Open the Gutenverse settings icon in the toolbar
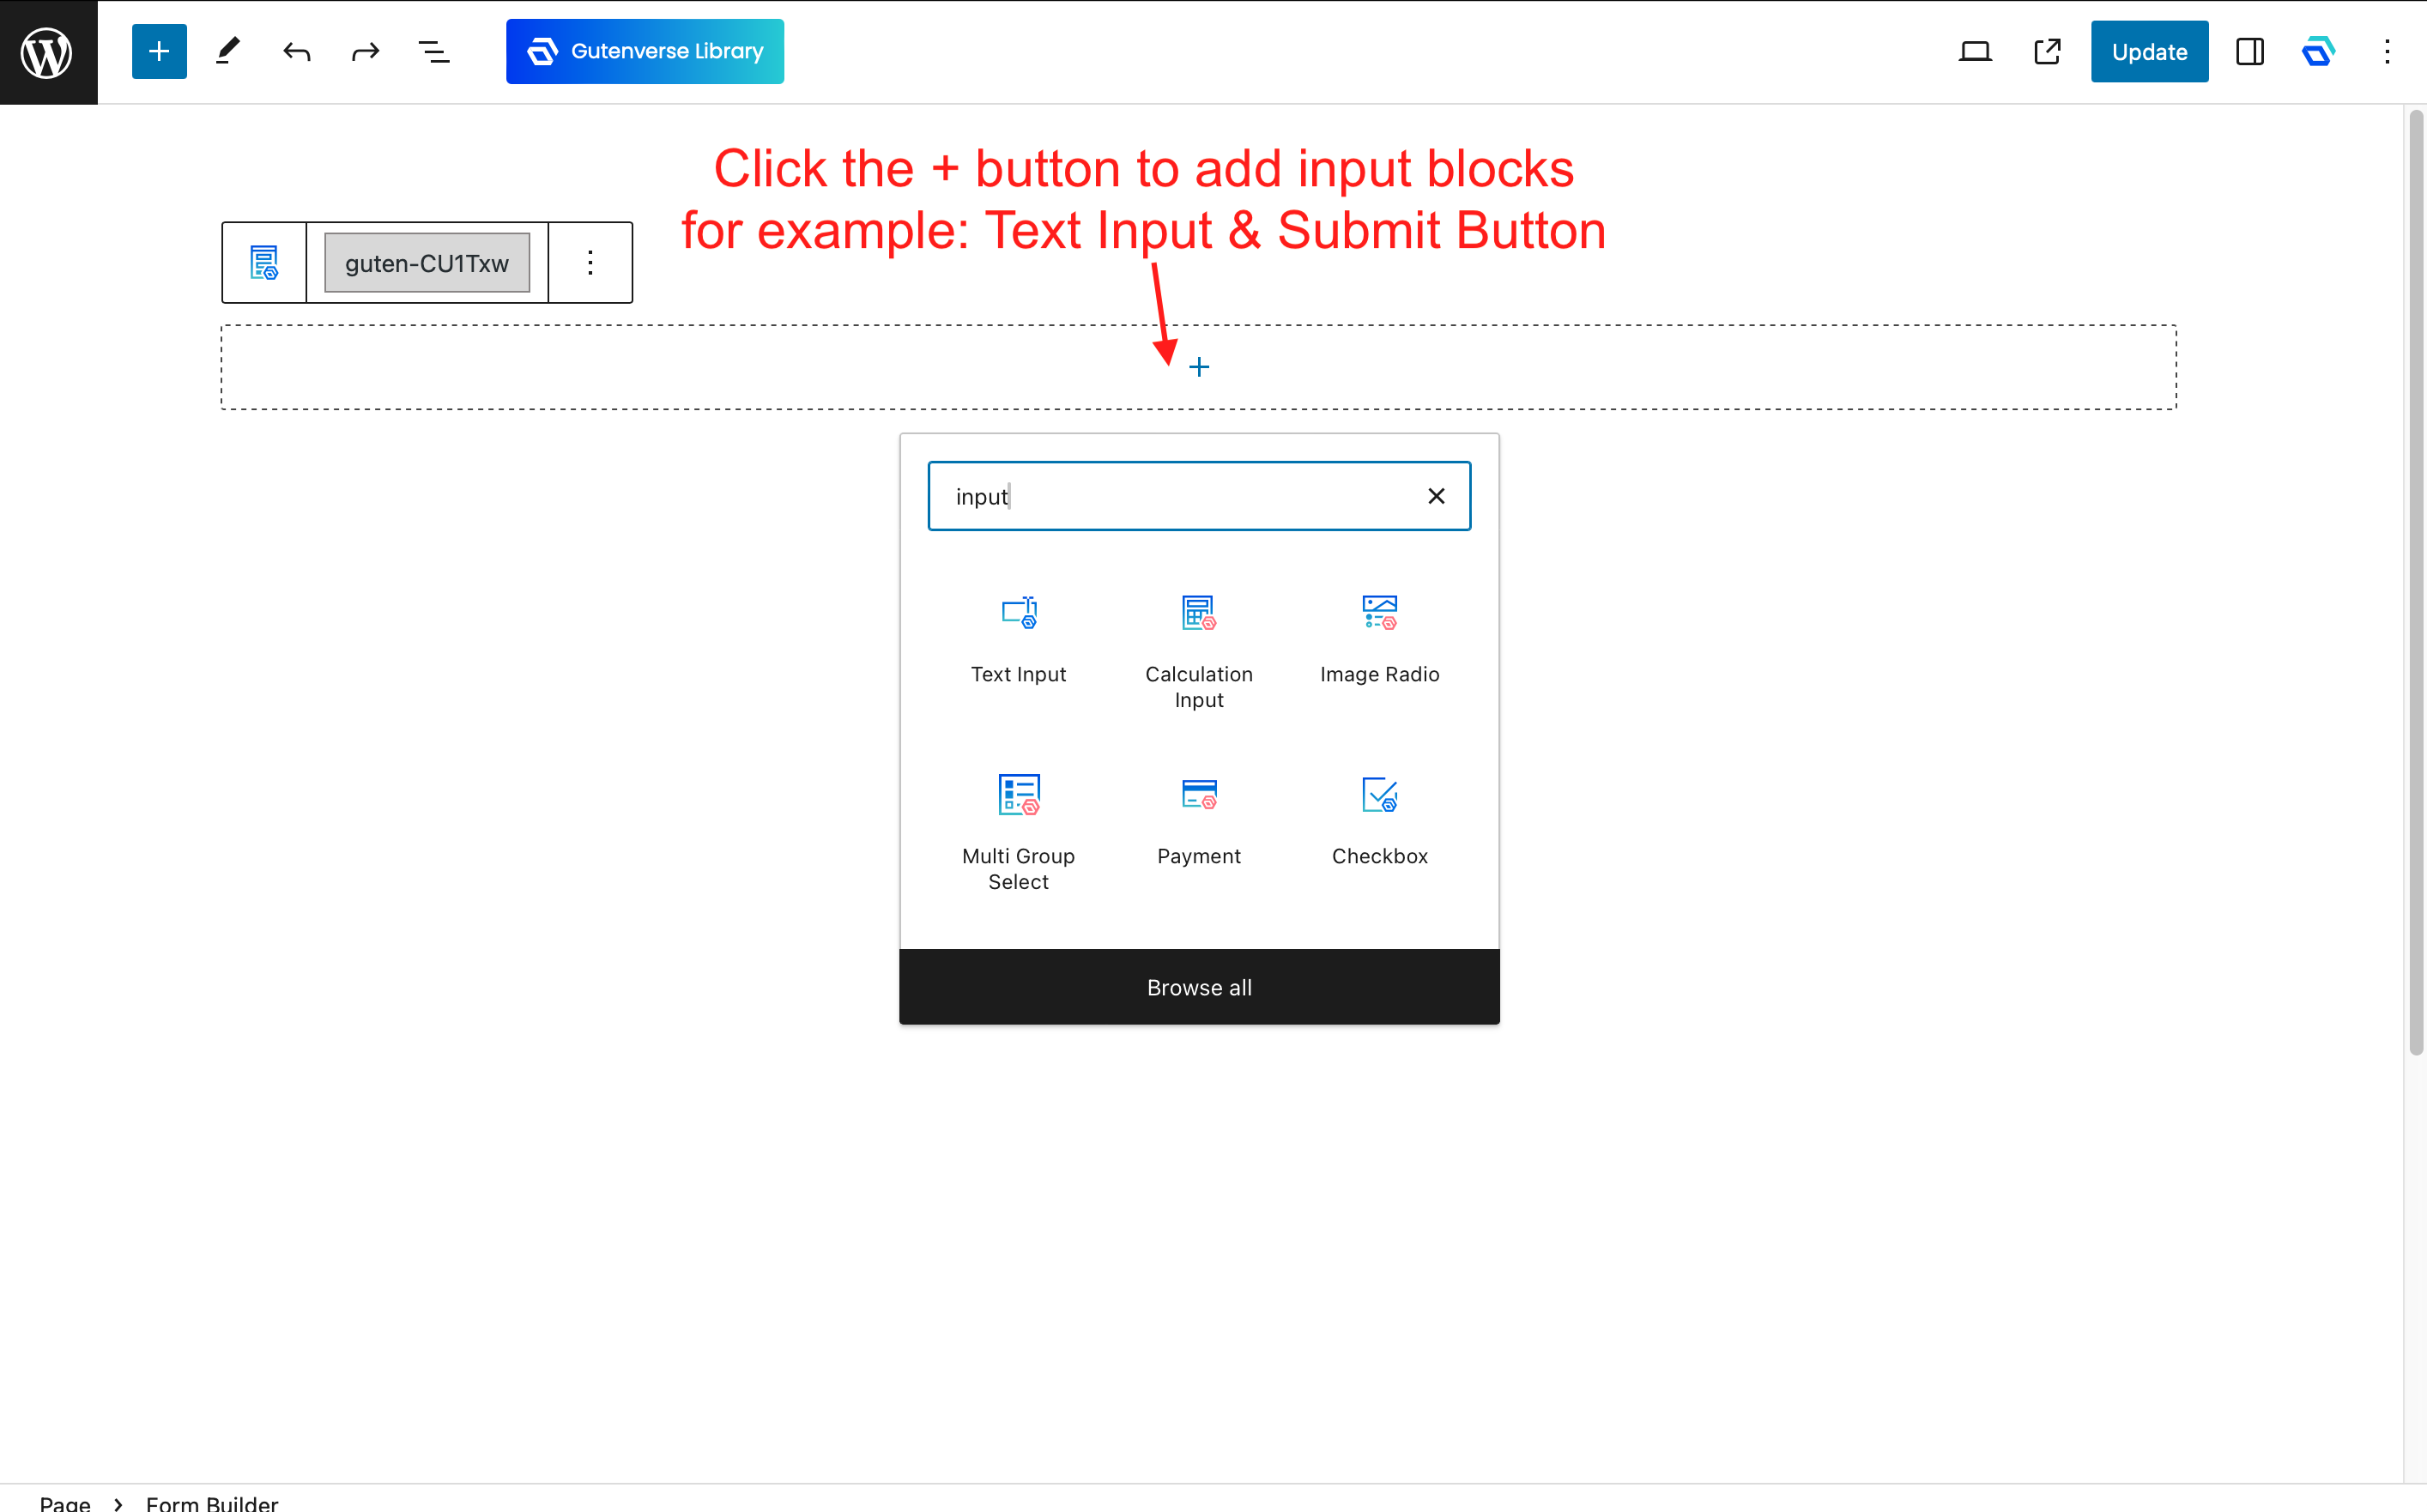 point(2318,51)
